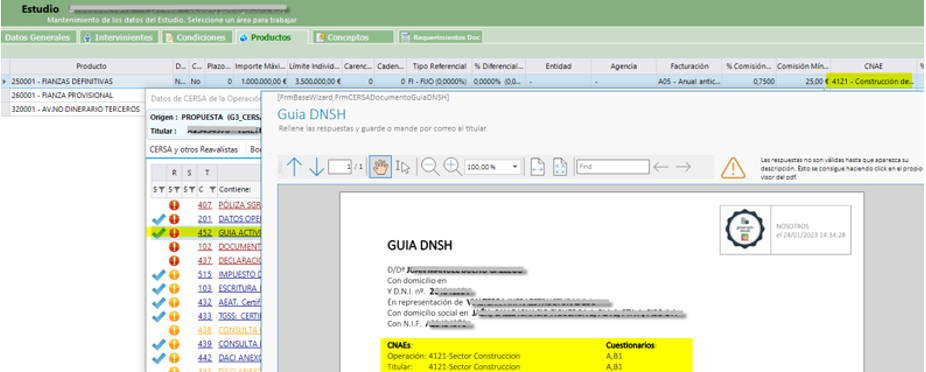Find the previous match with left arrow
The image size is (926, 372).
point(661,167)
